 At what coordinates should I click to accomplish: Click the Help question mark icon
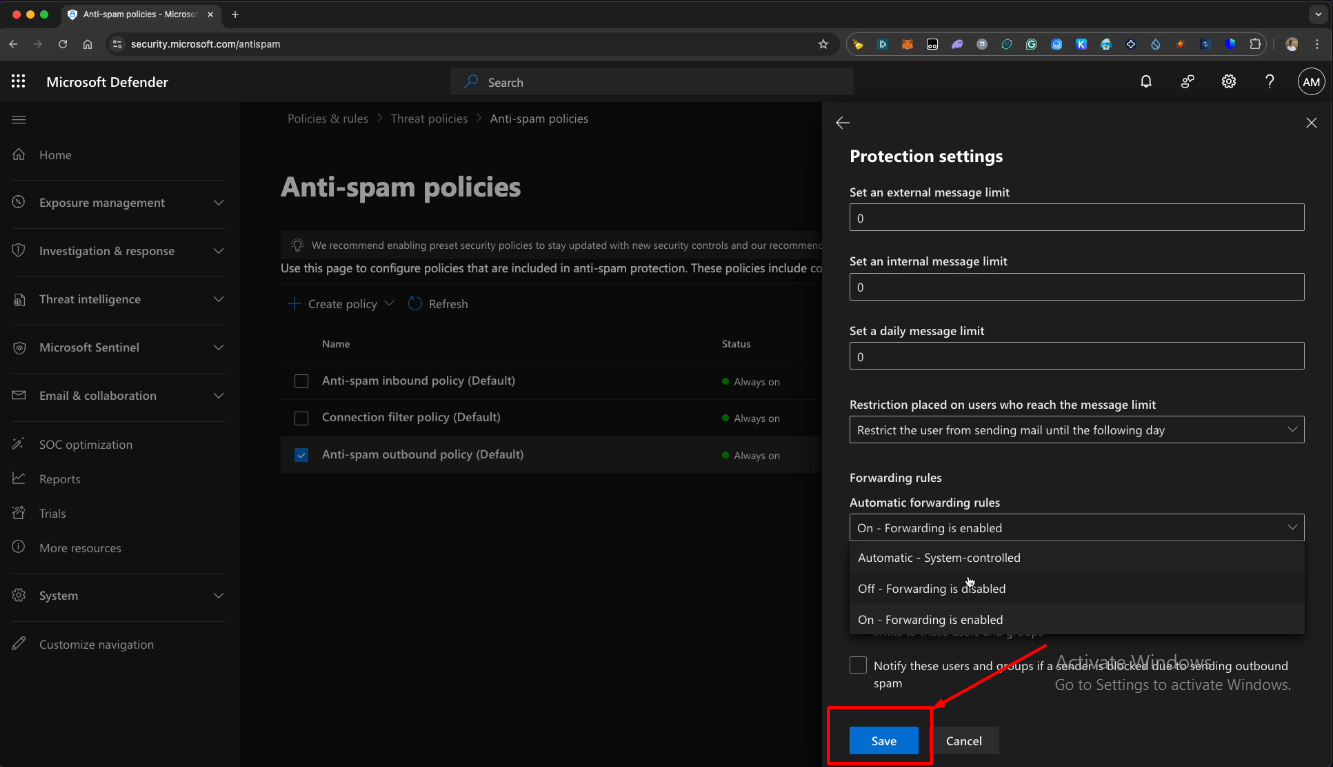1269,82
